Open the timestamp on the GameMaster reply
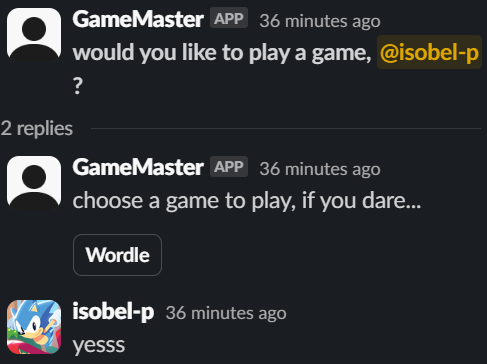 [320, 169]
